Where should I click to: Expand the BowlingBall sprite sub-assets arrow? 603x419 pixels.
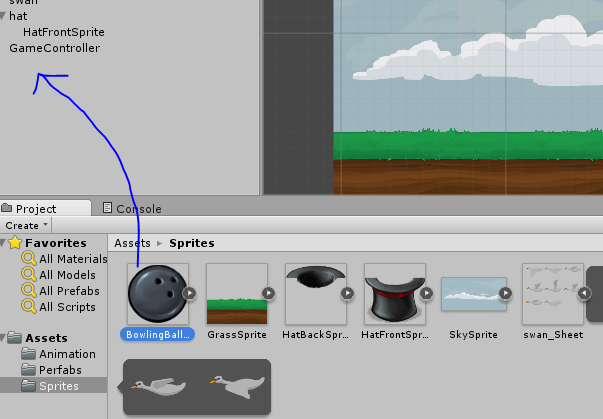190,293
